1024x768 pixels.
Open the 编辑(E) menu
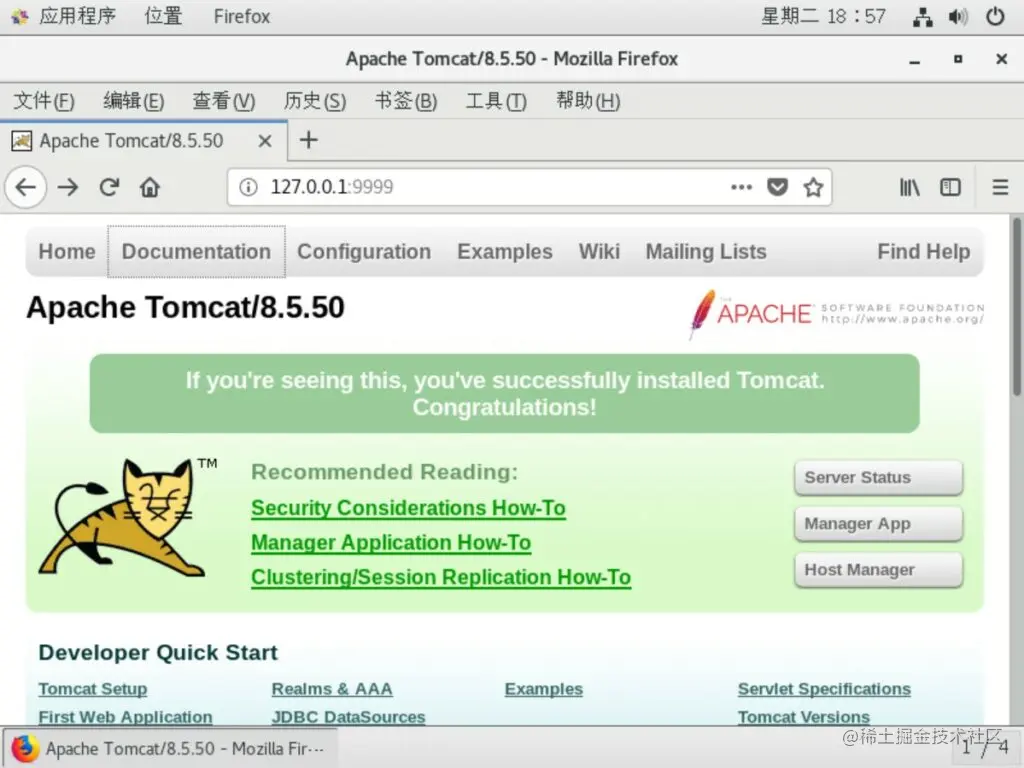pyautogui.click(x=134, y=101)
